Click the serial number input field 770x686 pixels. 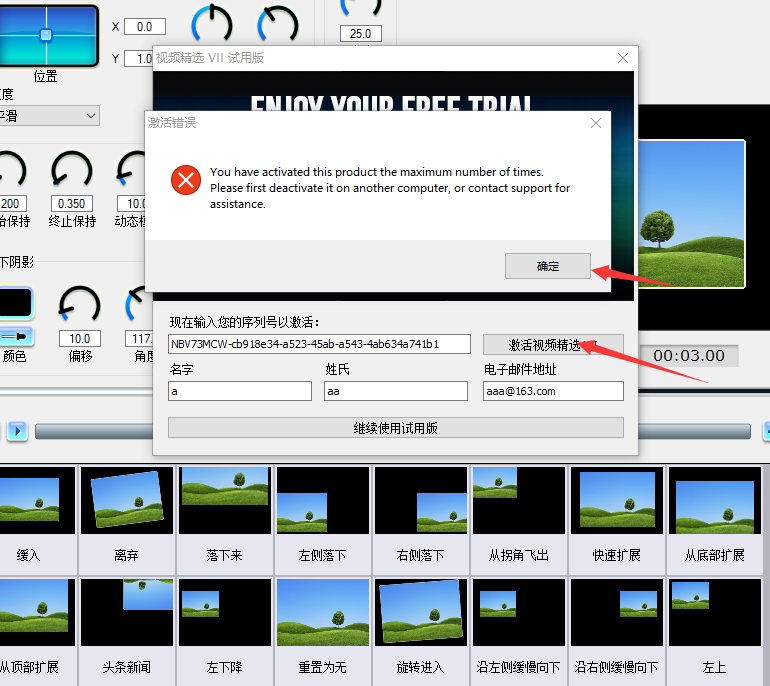click(x=318, y=344)
